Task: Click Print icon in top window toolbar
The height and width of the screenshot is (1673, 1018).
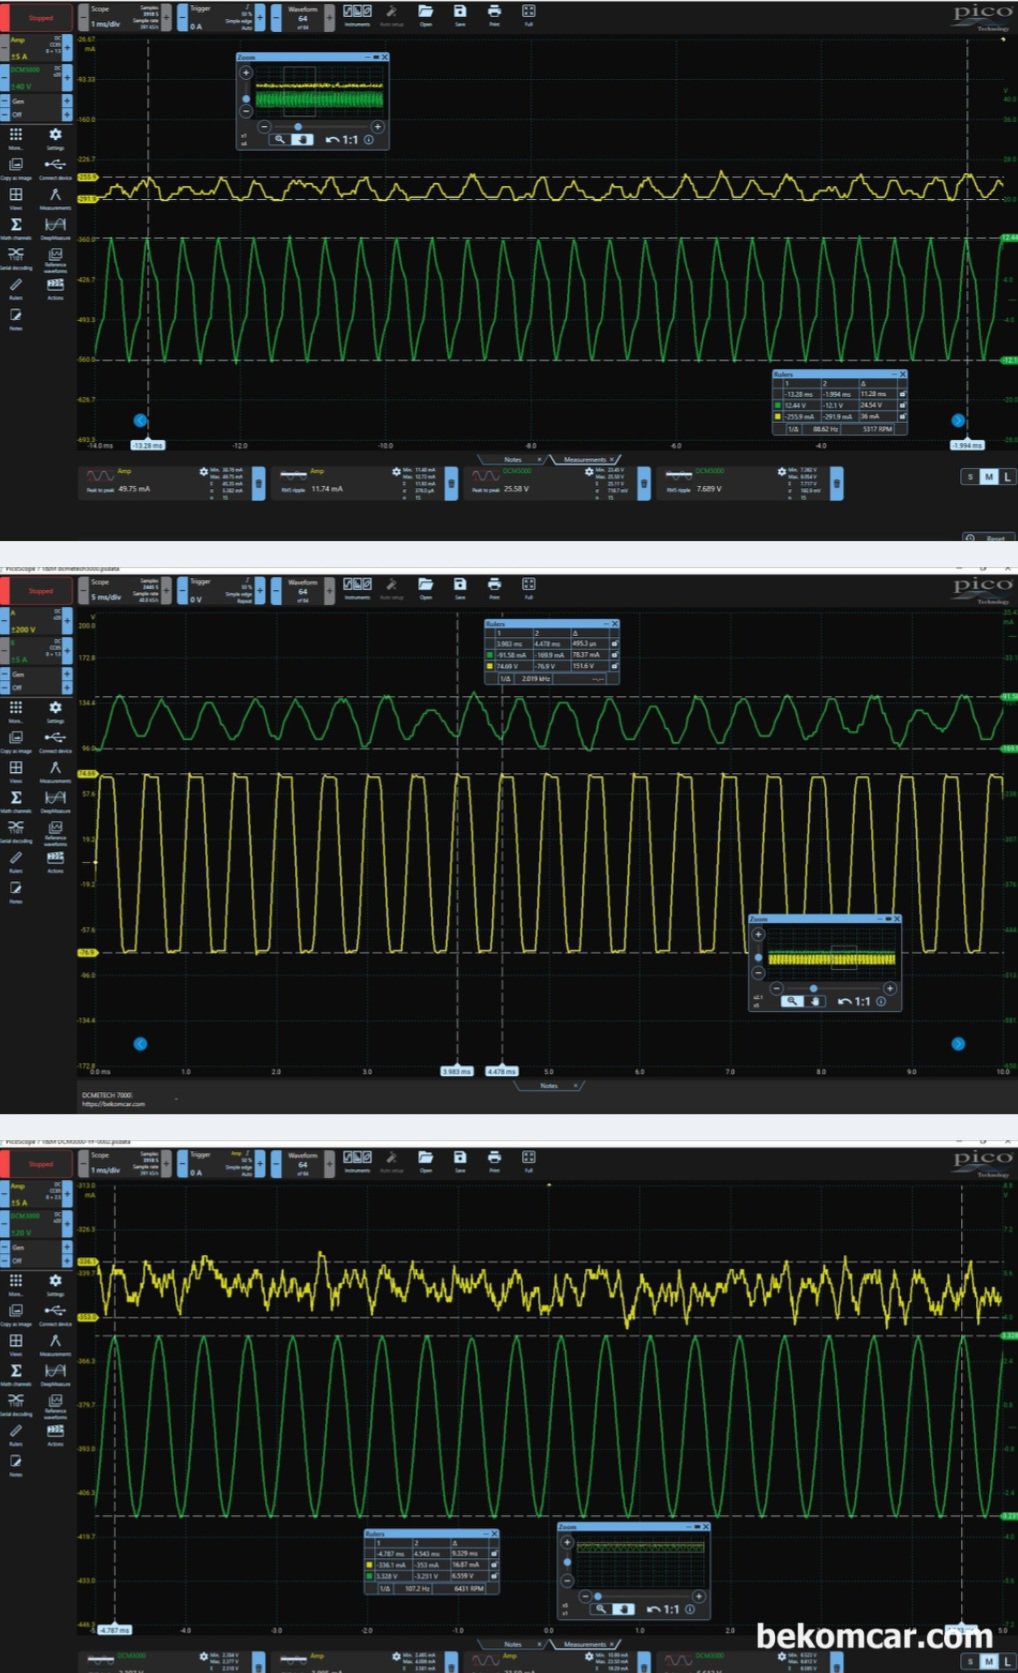Action: tap(494, 11)
